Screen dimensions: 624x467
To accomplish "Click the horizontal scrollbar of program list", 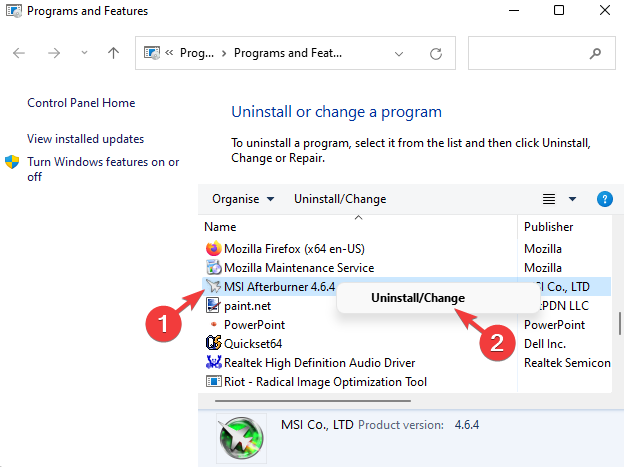I will (313, 401).
